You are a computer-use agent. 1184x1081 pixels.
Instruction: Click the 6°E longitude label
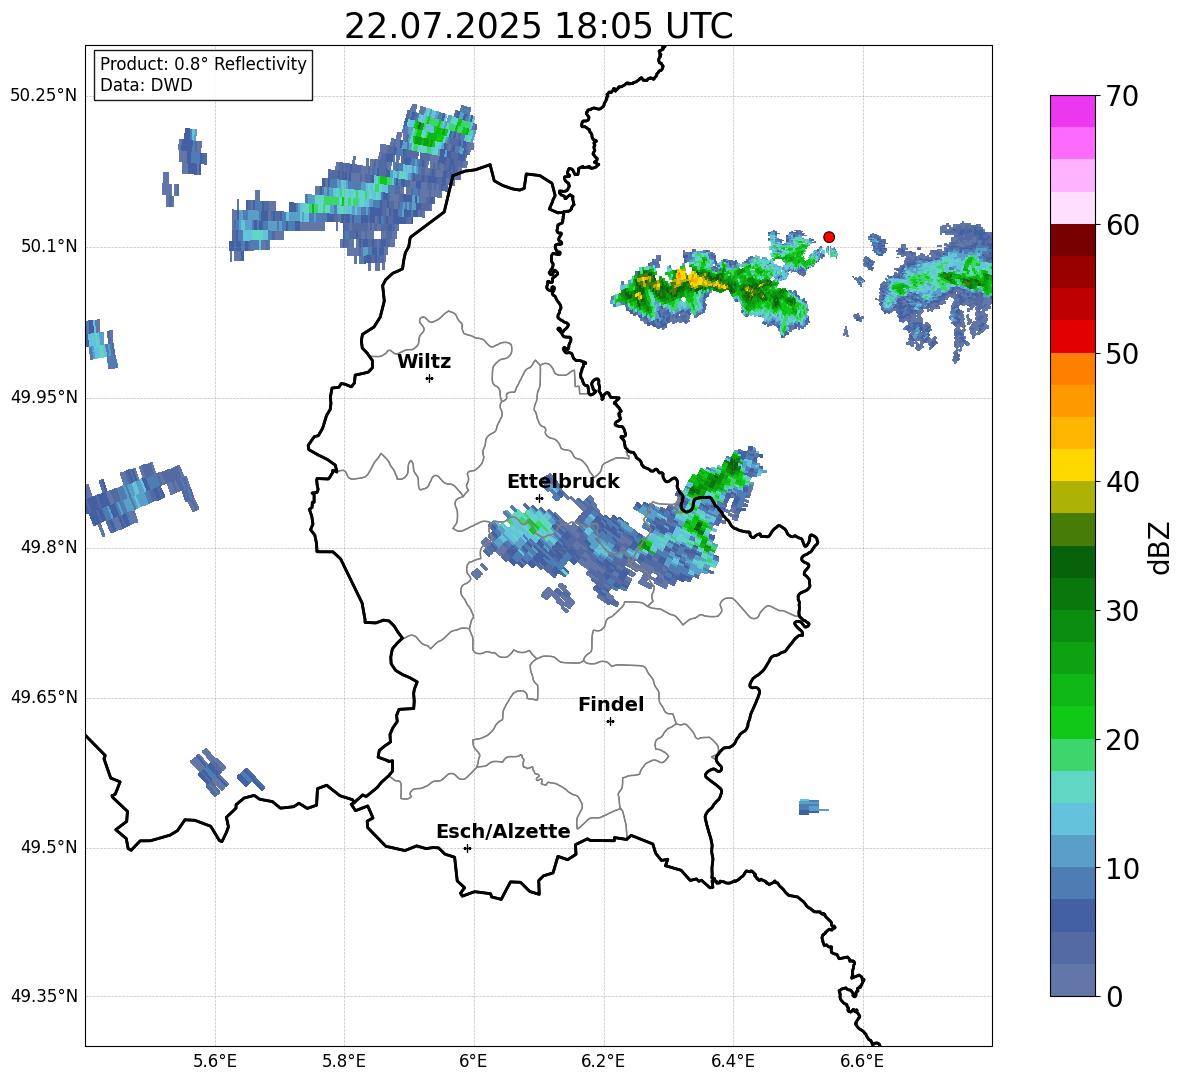(473, 1061)
